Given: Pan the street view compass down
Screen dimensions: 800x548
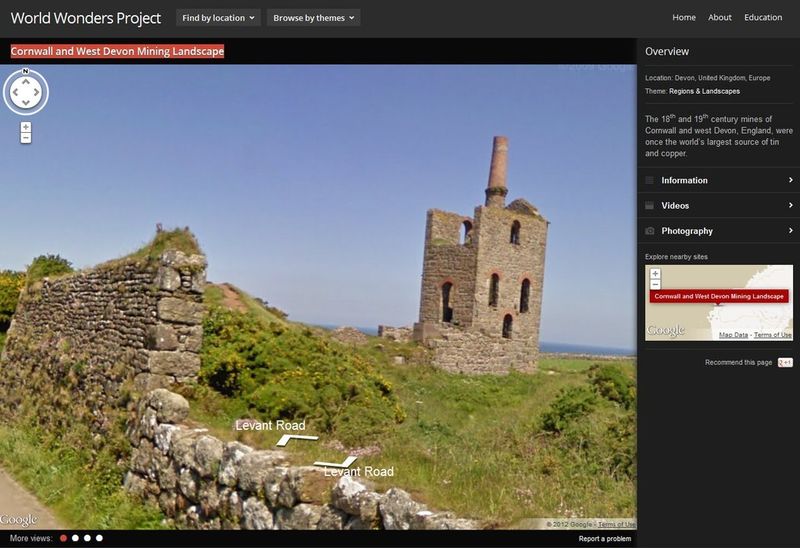Looking at the screenshot, I should 26,103.
